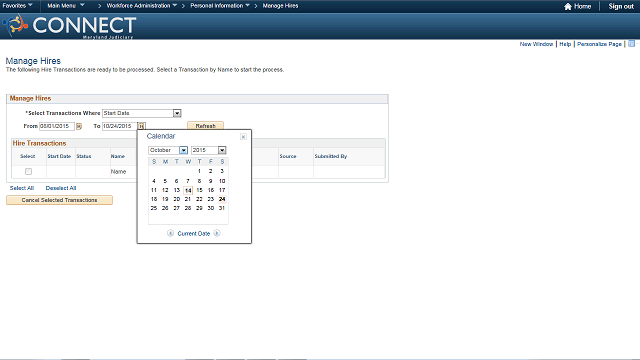This screenshot has height=360, width=640.
Task: Click the Deselect All link
Action: [x=61, y=188]
